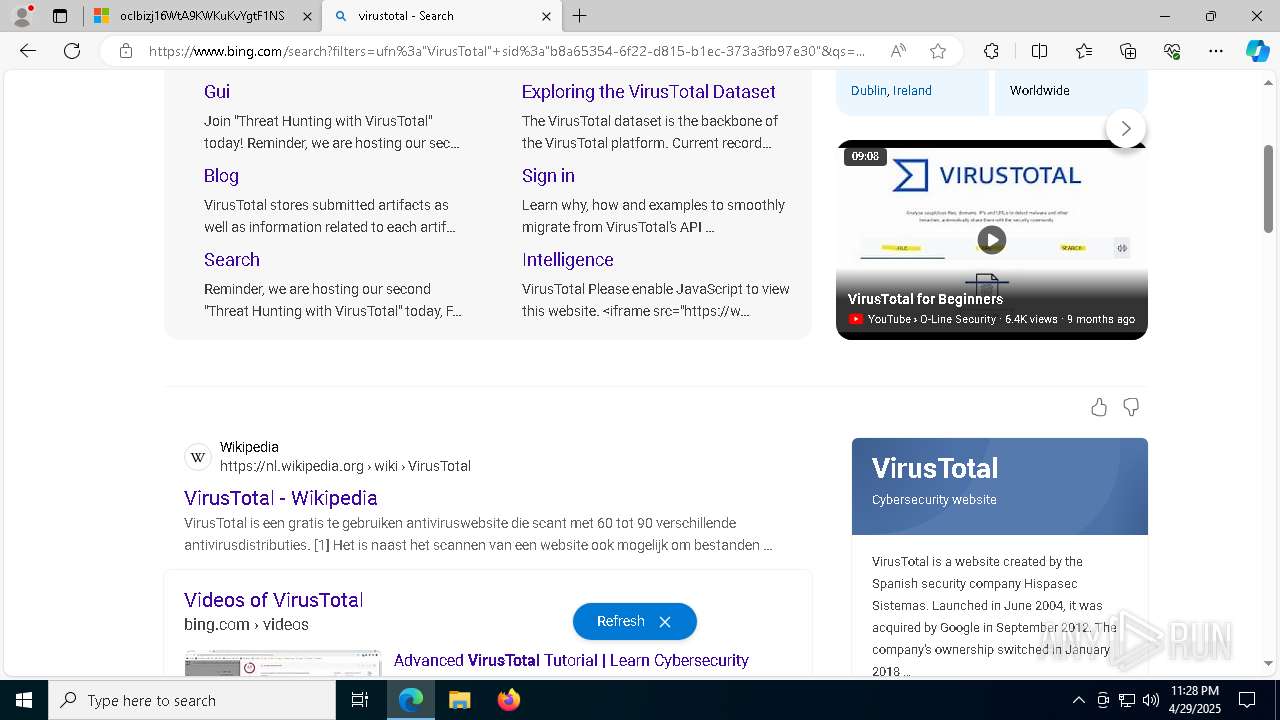
Task: Open File Explorer from taskbar
Action: [459, 700]
